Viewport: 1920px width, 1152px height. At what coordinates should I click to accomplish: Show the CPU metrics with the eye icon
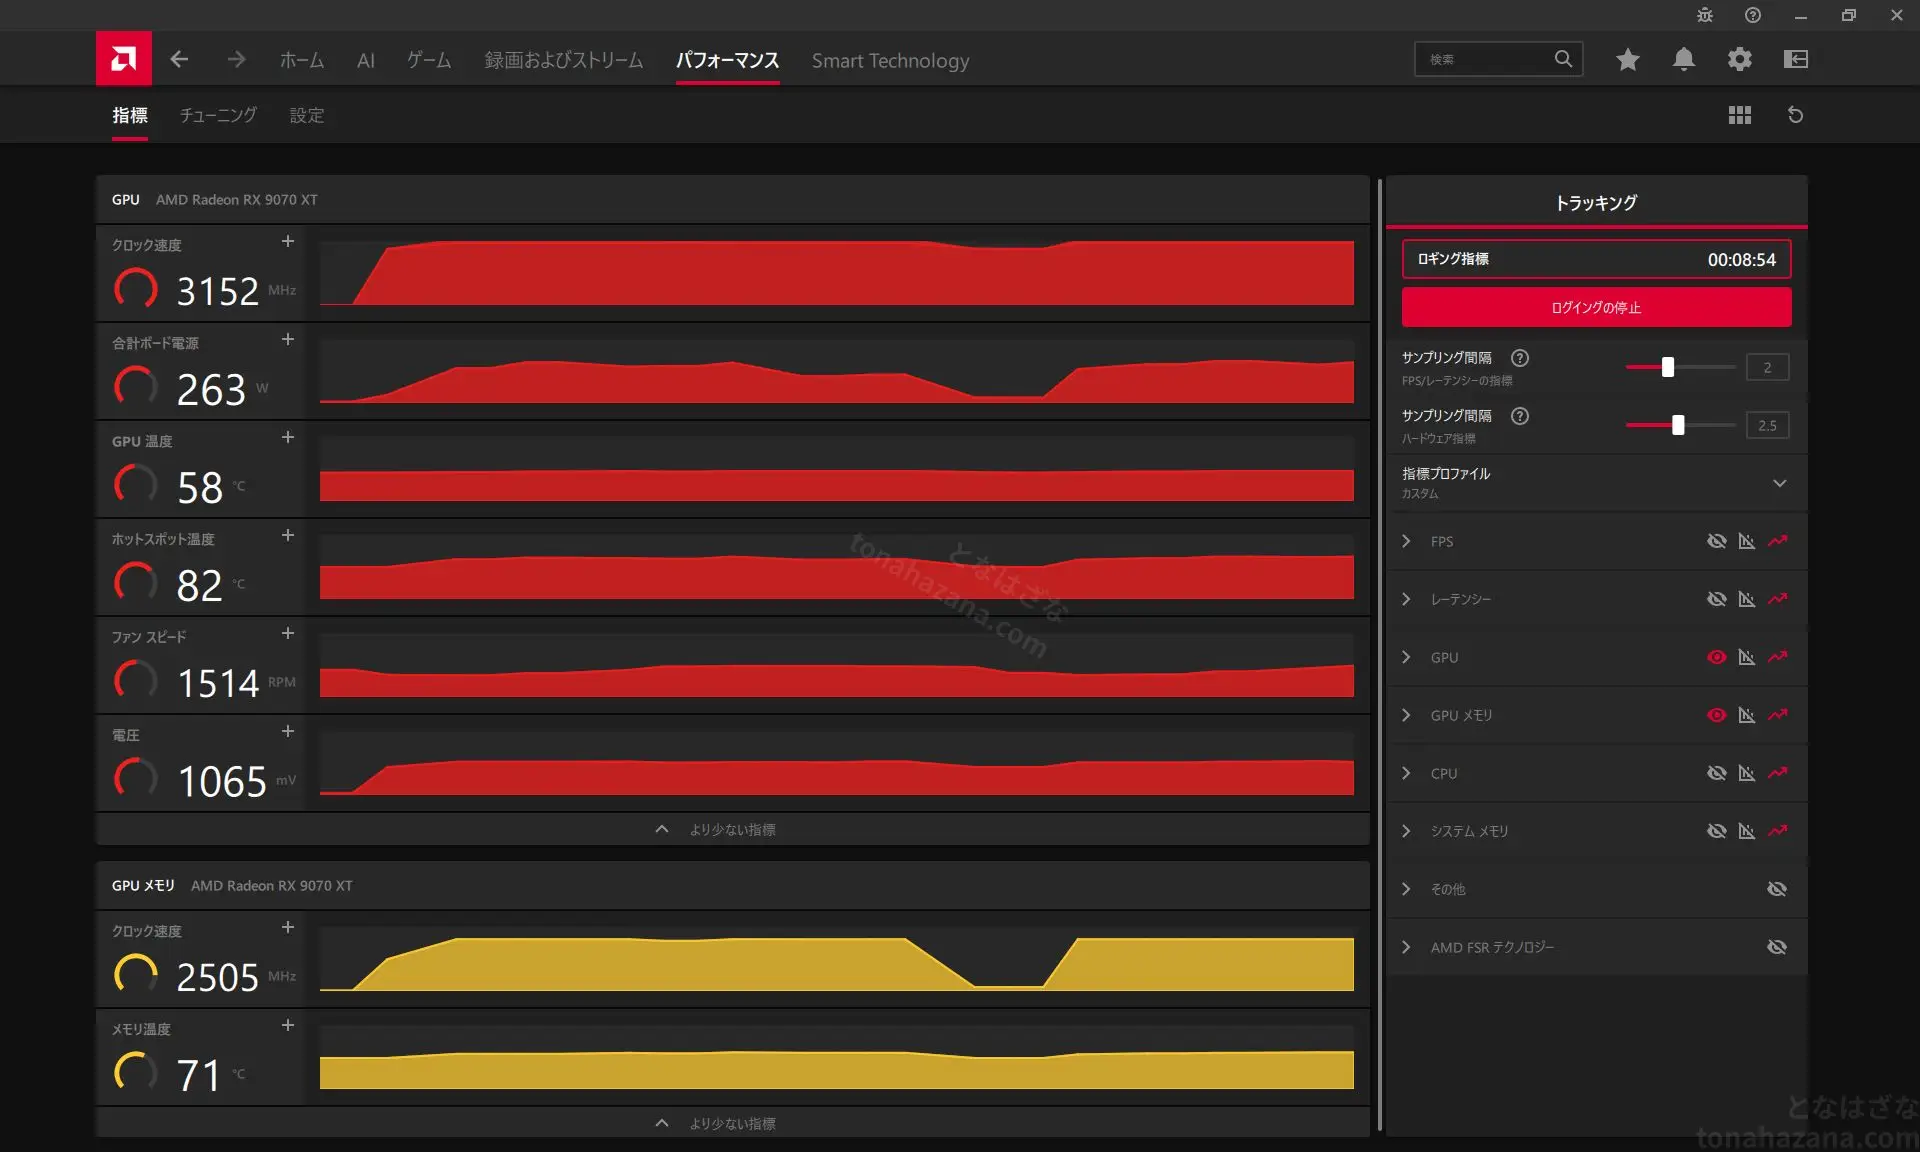[1717, 773]
